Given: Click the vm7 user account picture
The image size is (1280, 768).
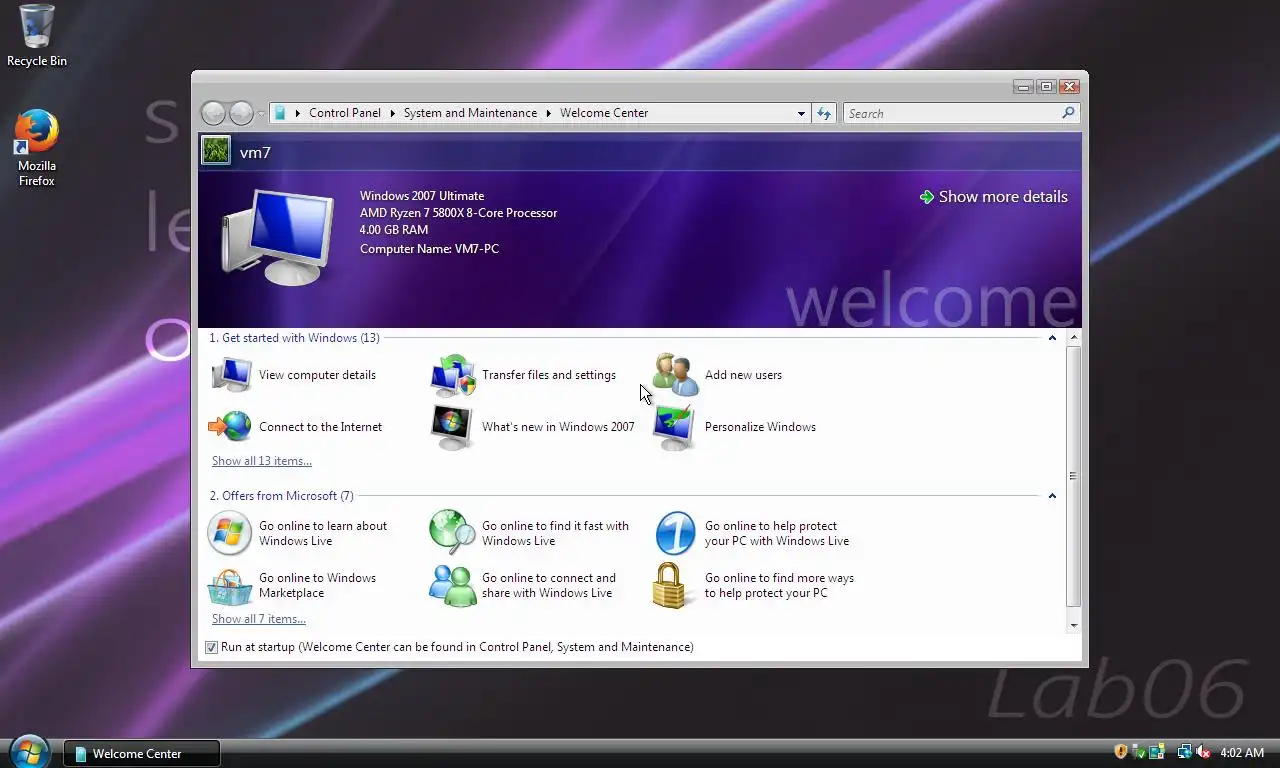Looking at the screenshot, I should coord(216,150).
